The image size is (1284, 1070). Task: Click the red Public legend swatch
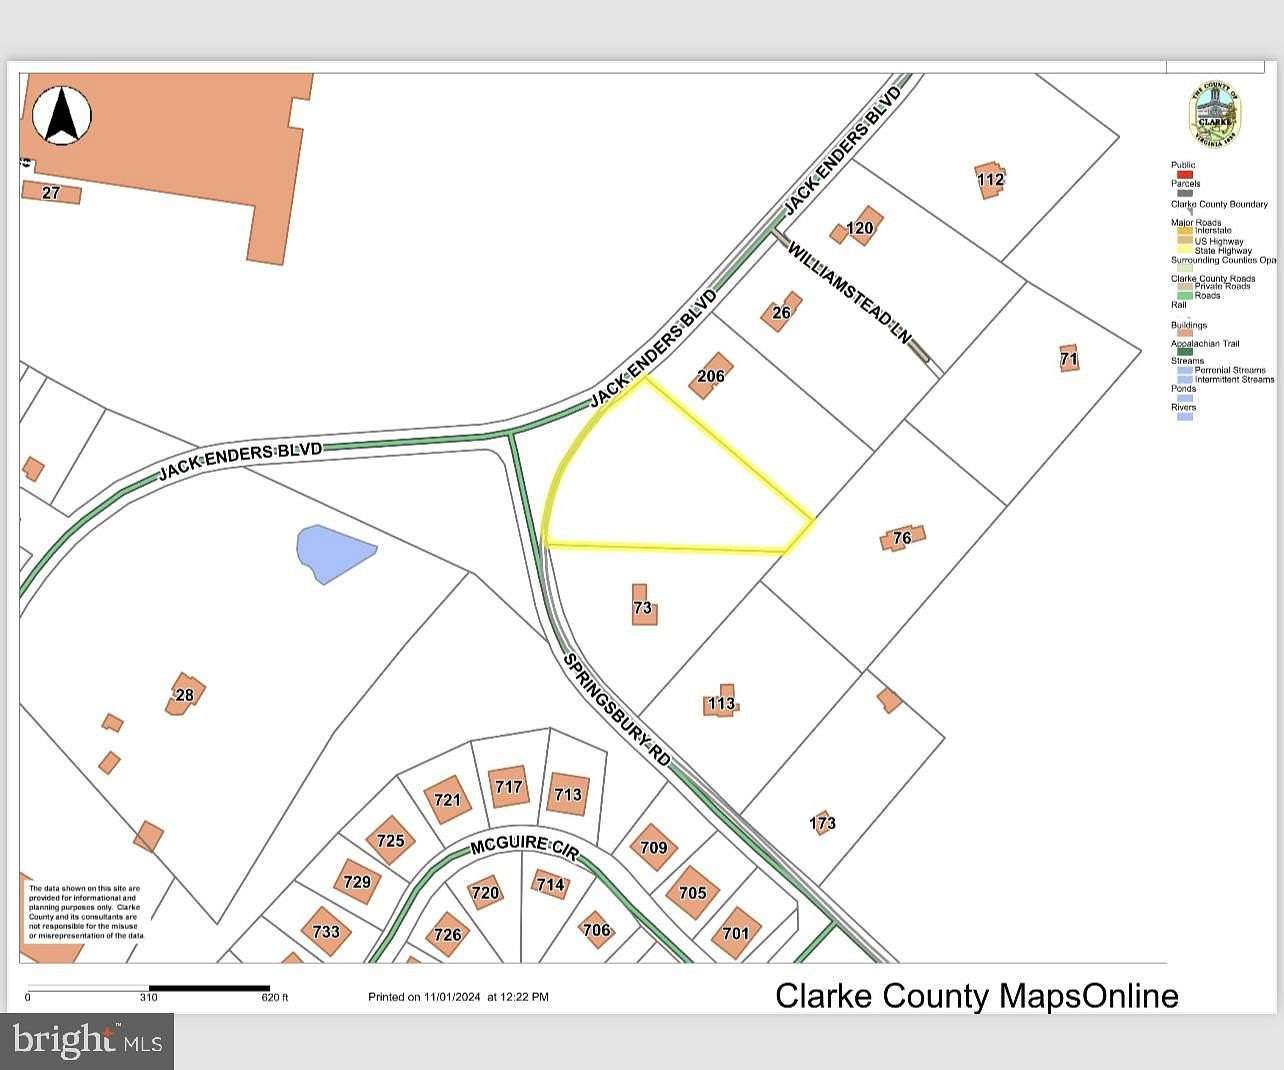coord(1185,175)
